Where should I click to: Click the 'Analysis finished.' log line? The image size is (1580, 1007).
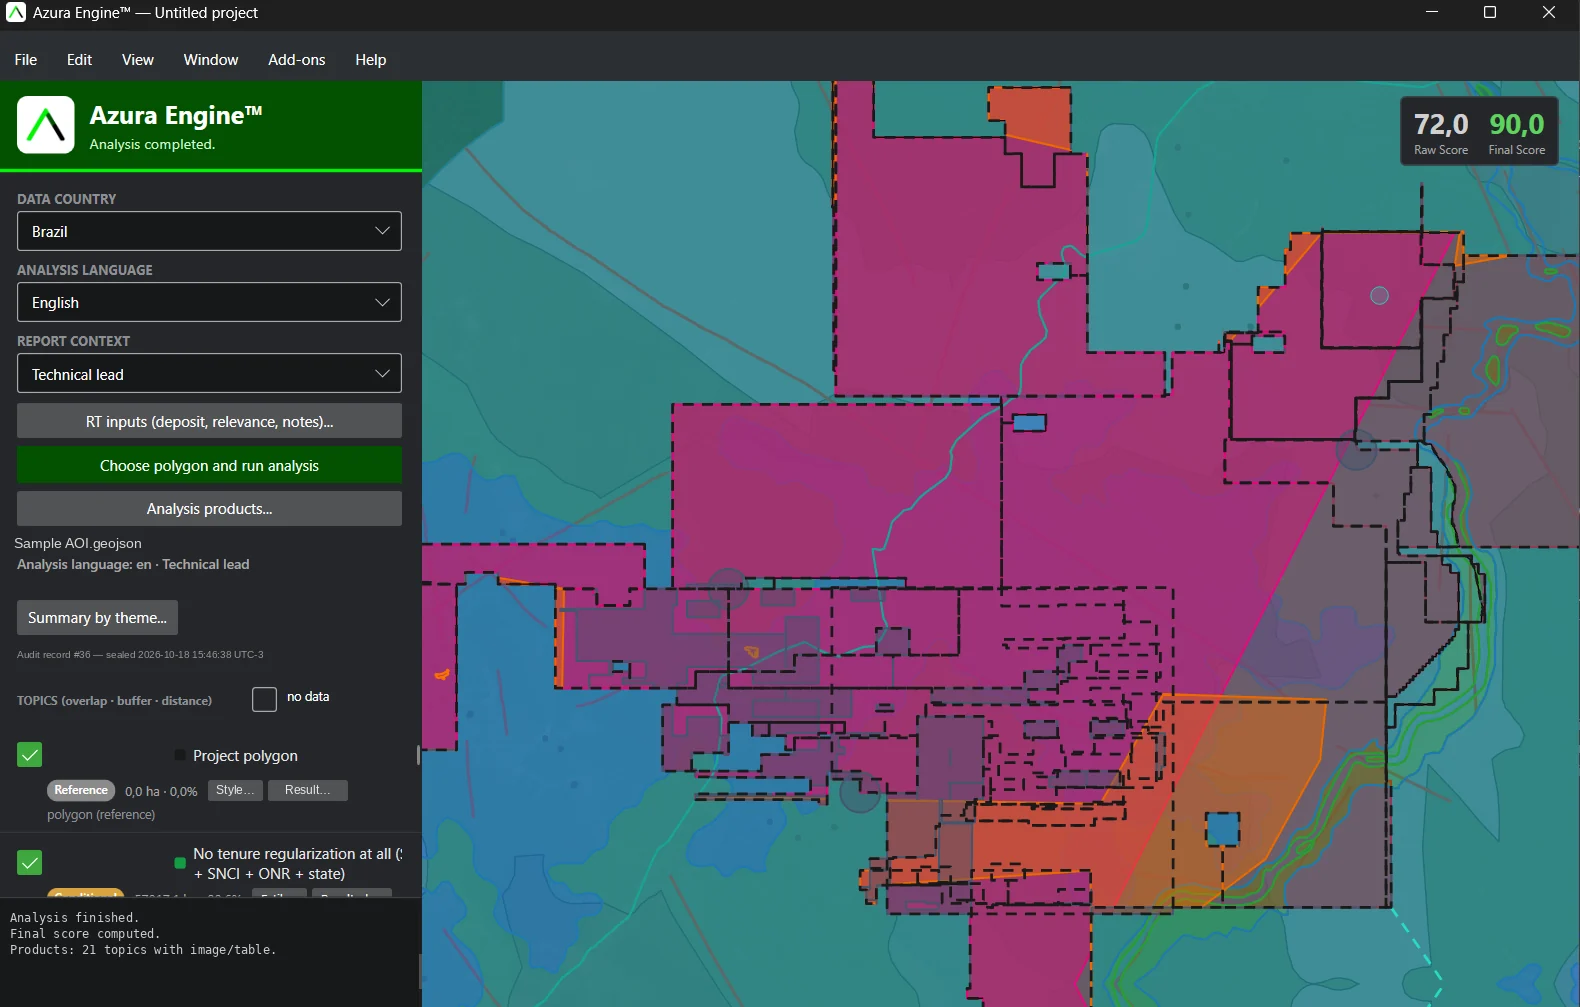pyautogui.click(x=74, y=918)
